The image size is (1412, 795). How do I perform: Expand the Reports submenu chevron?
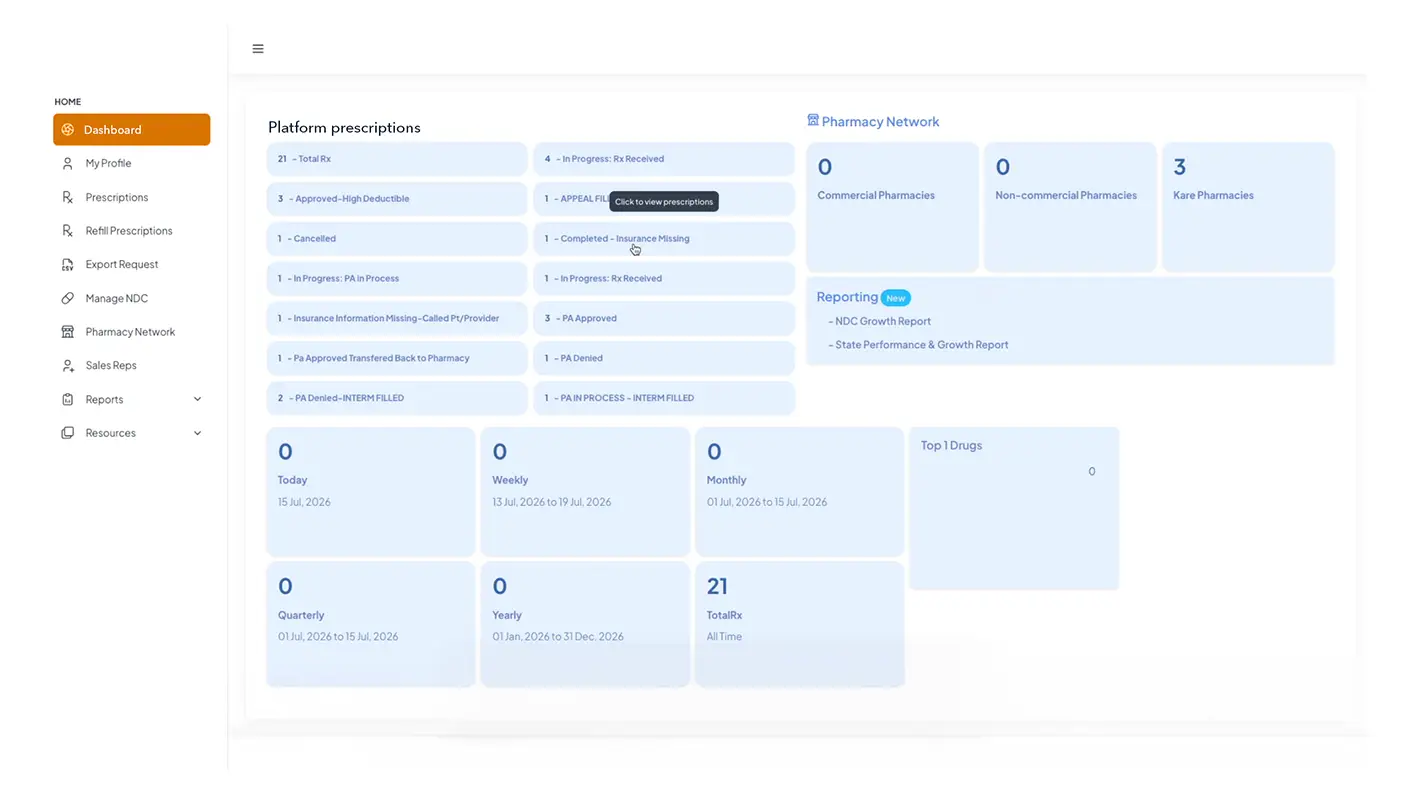click(x=197, y=399)
